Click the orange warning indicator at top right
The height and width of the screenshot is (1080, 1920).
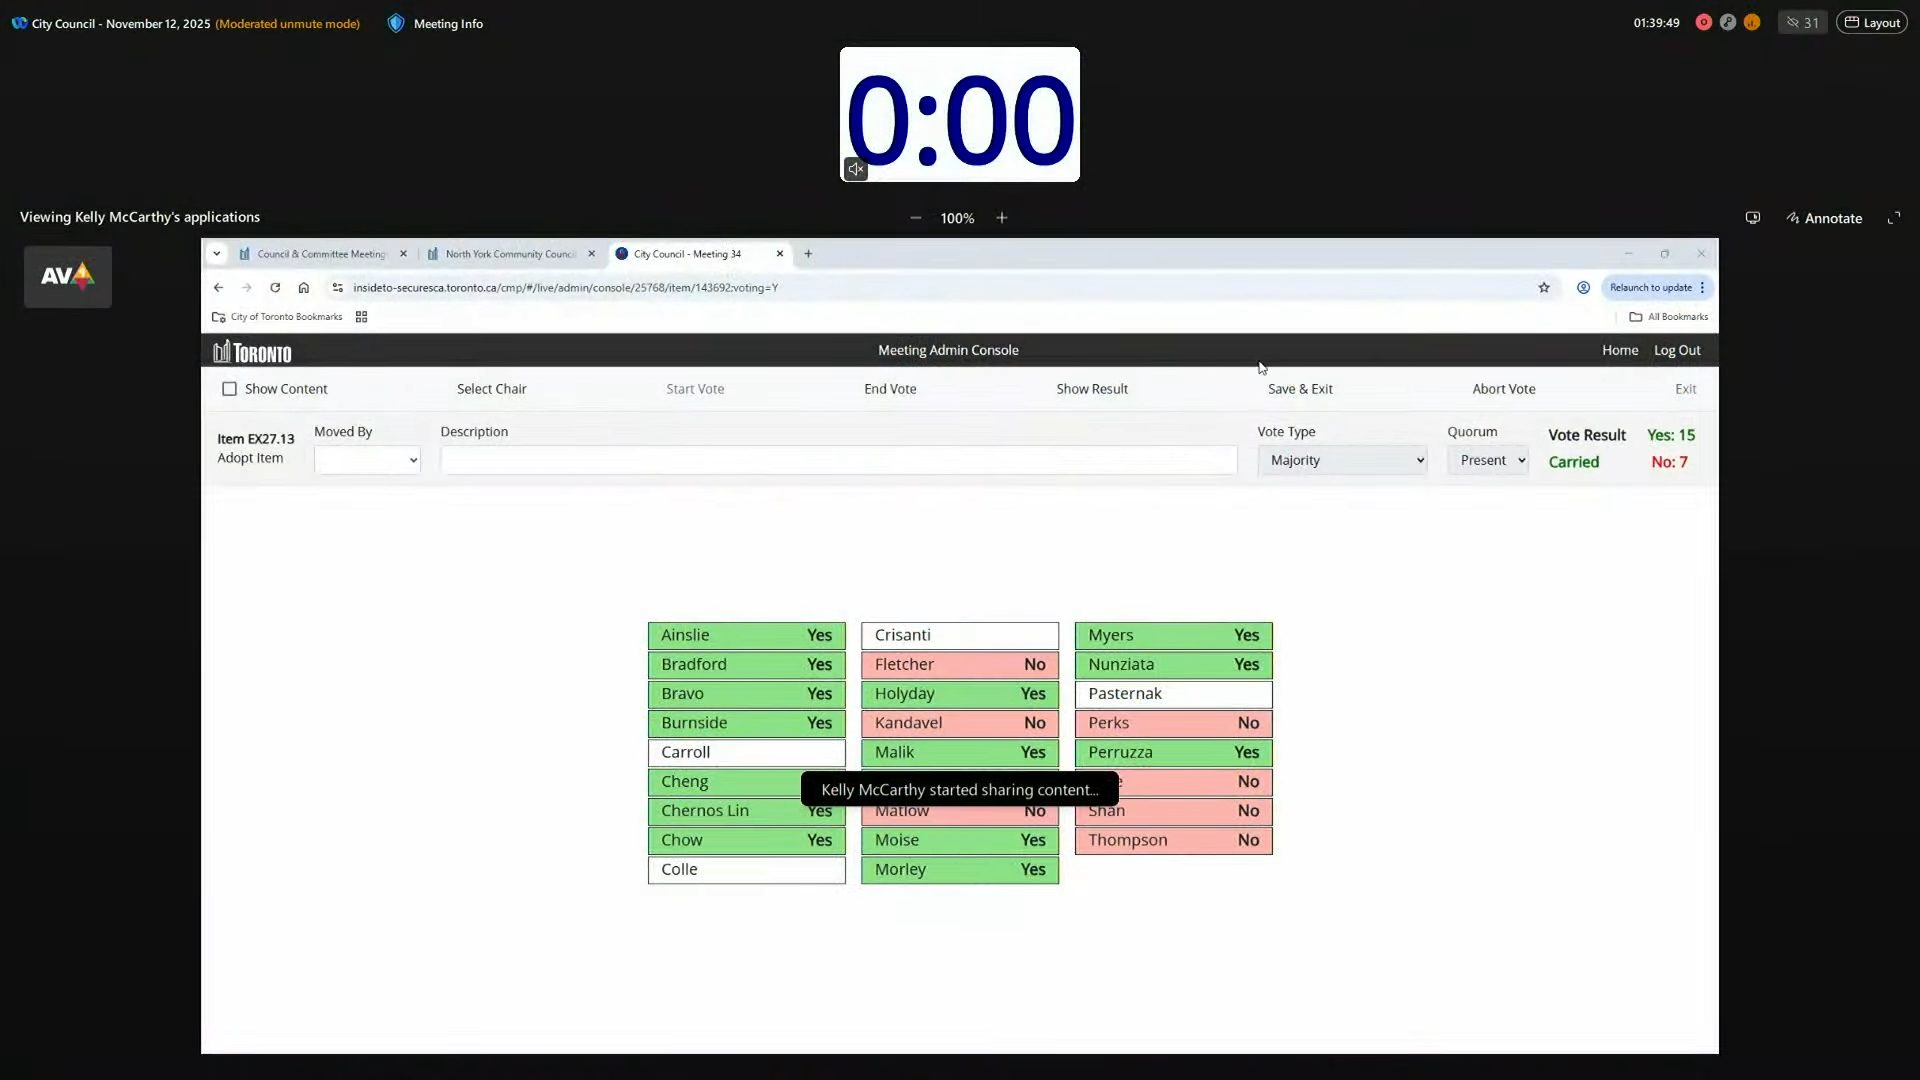tap(1753, 22)
